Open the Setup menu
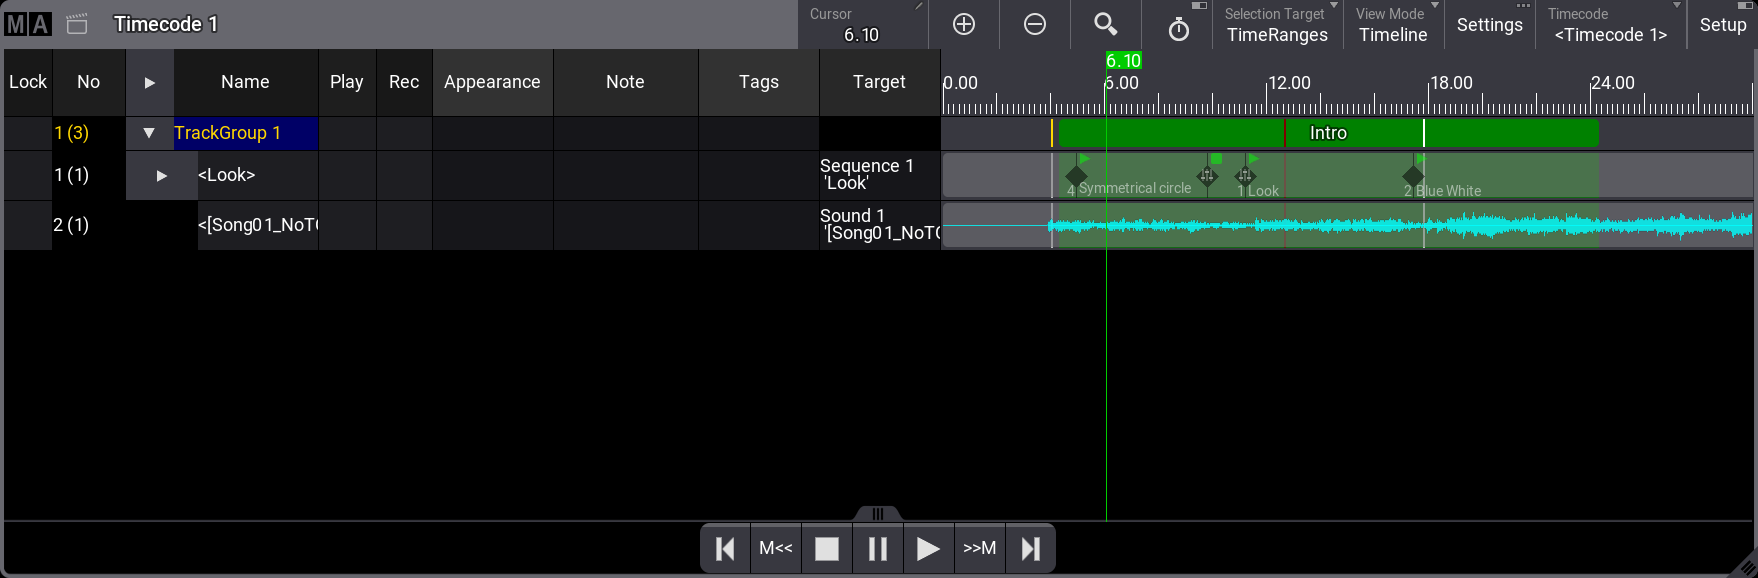The width and height of the screenshot is (1758, 578). tap(1722, 25)
